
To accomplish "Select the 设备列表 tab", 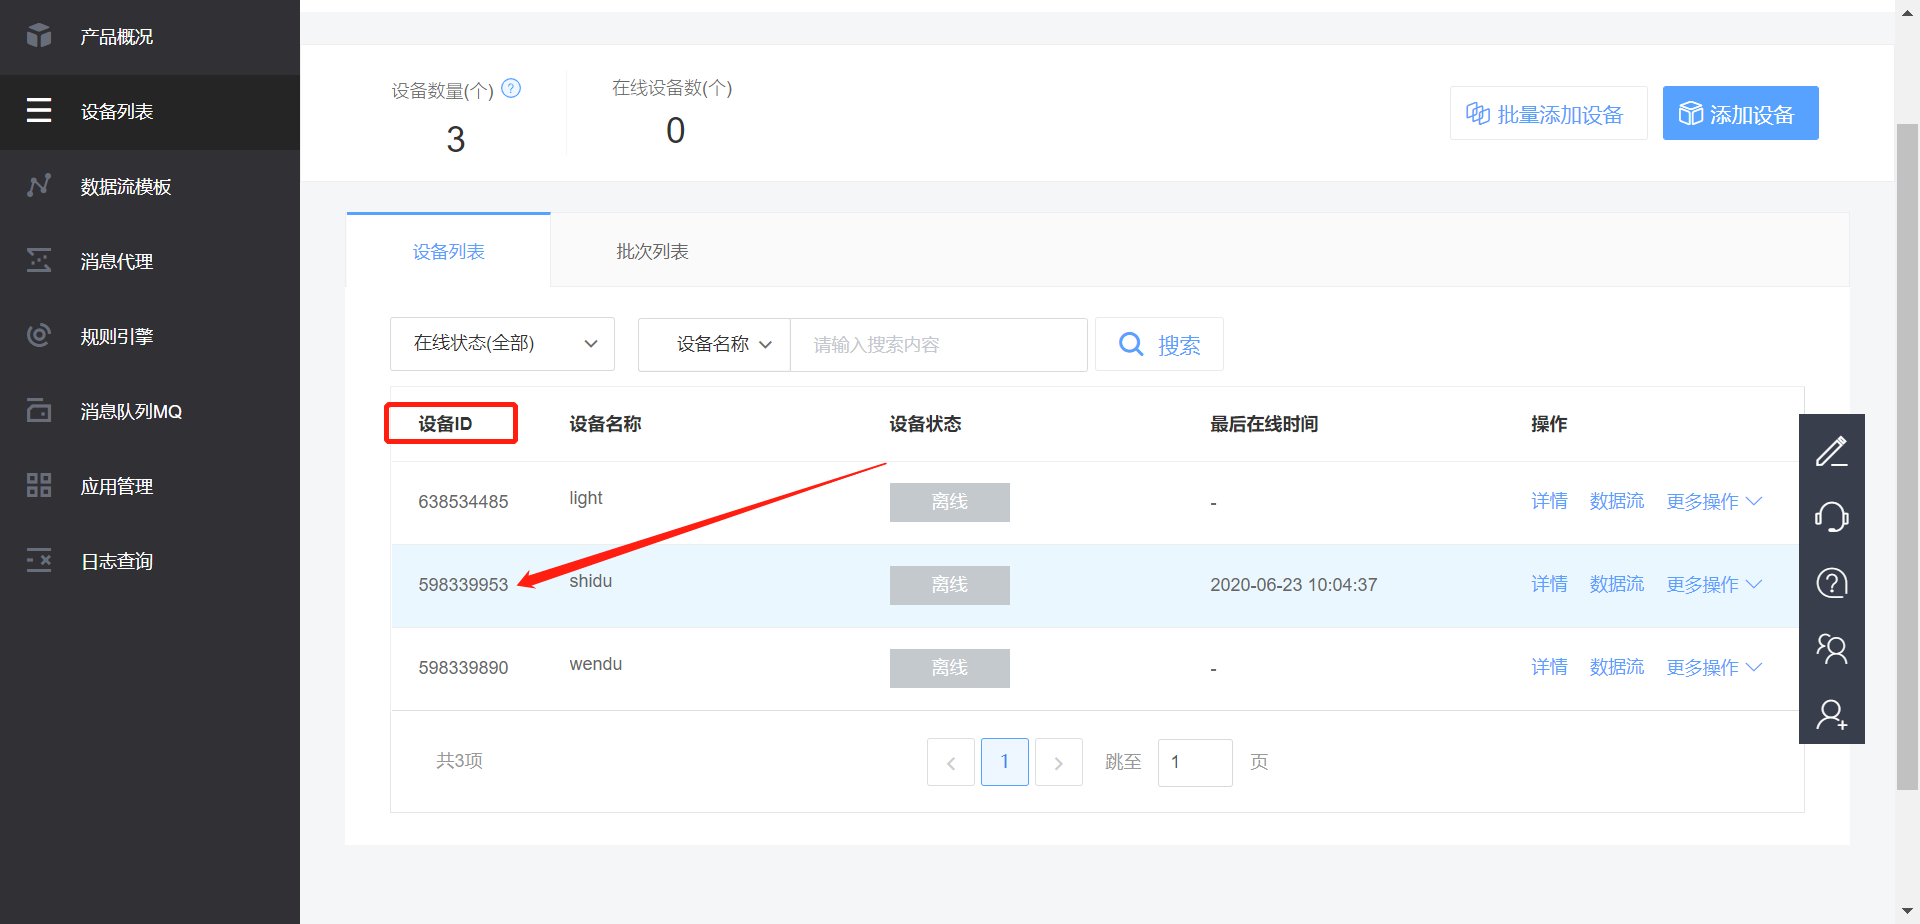I will (x=447, y=251).
